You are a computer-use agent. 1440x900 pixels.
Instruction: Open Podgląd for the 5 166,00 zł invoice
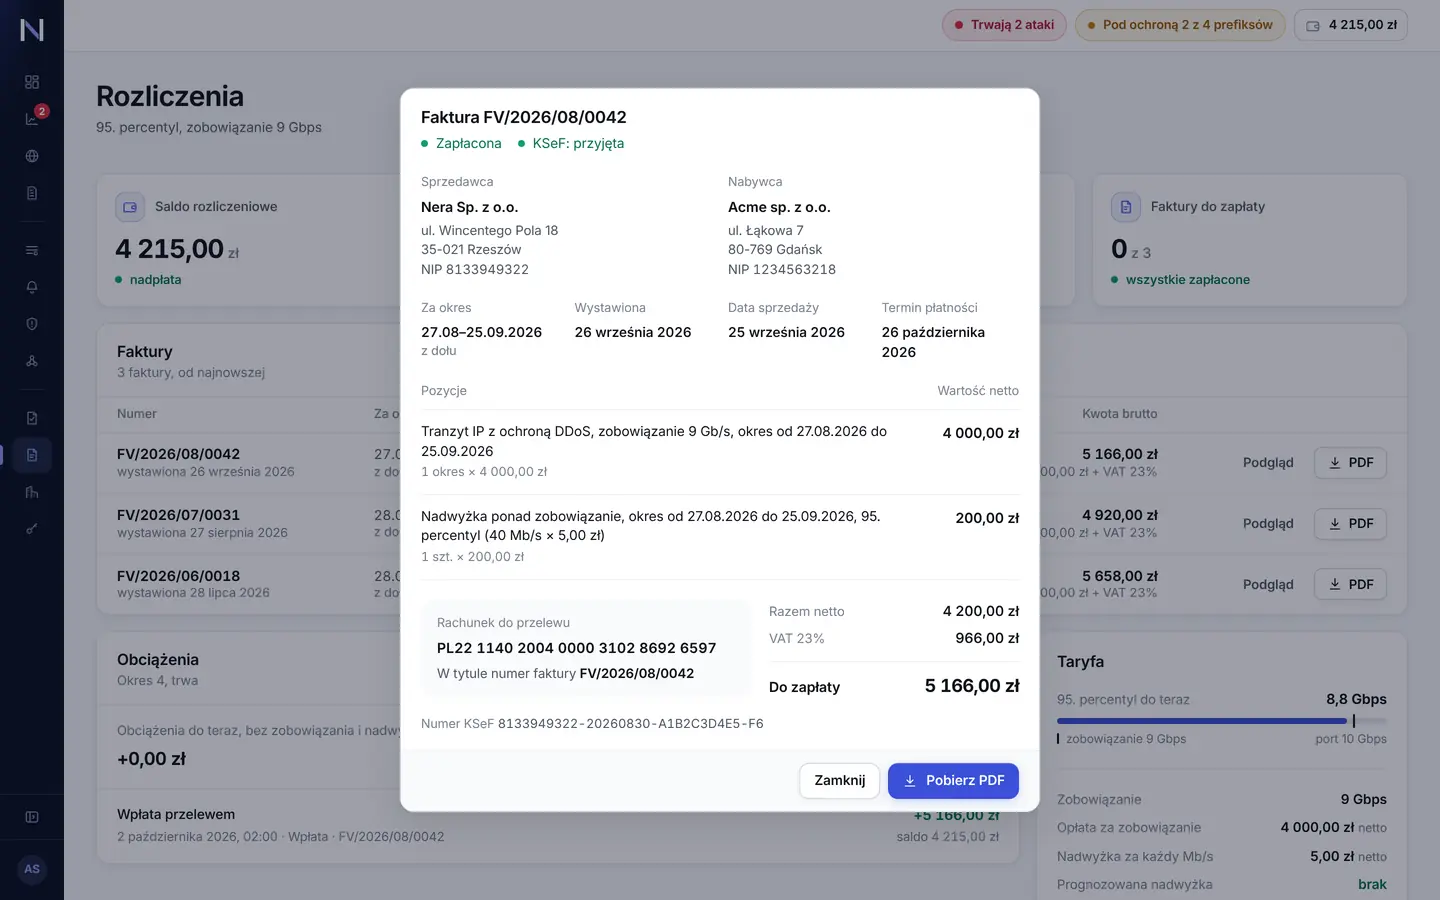click(x=1268, y=463)
